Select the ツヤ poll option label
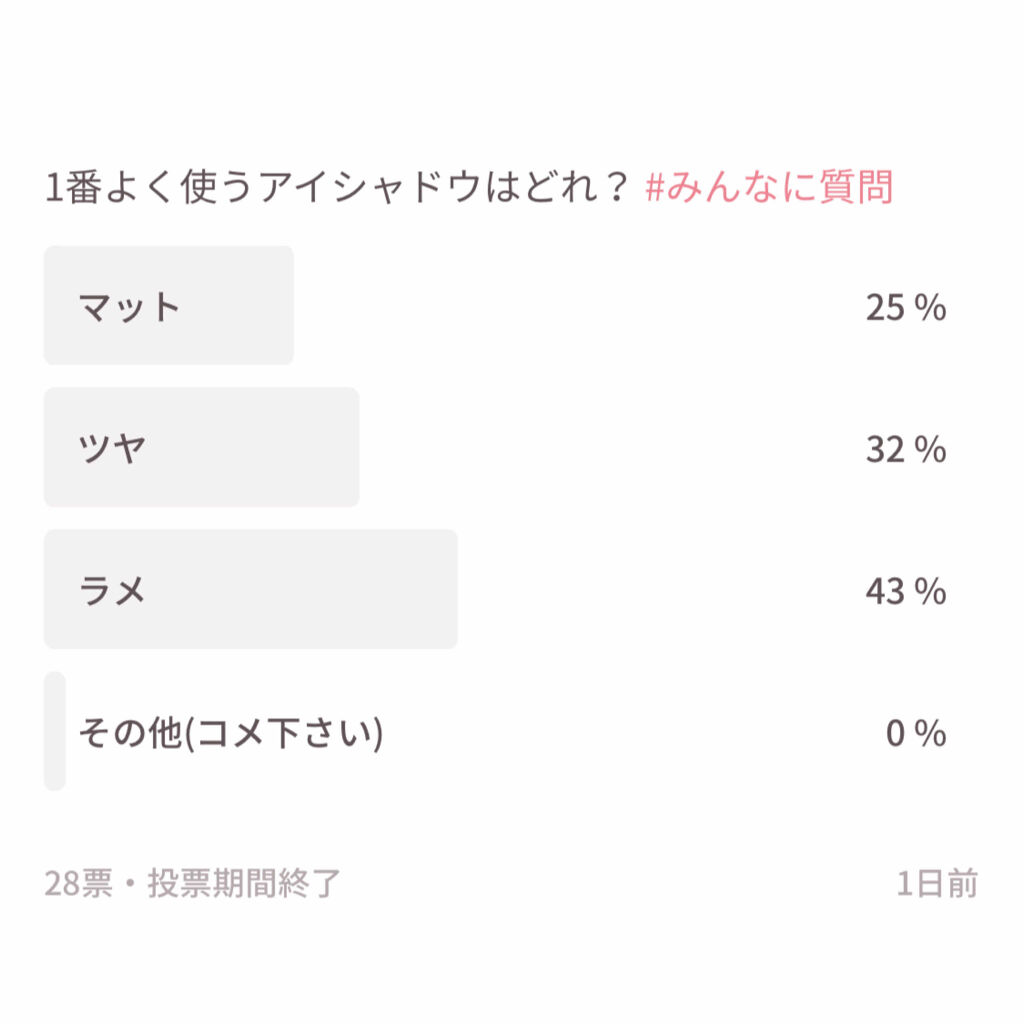This screenshot has height=1024, width=1024. click(113, 449)
